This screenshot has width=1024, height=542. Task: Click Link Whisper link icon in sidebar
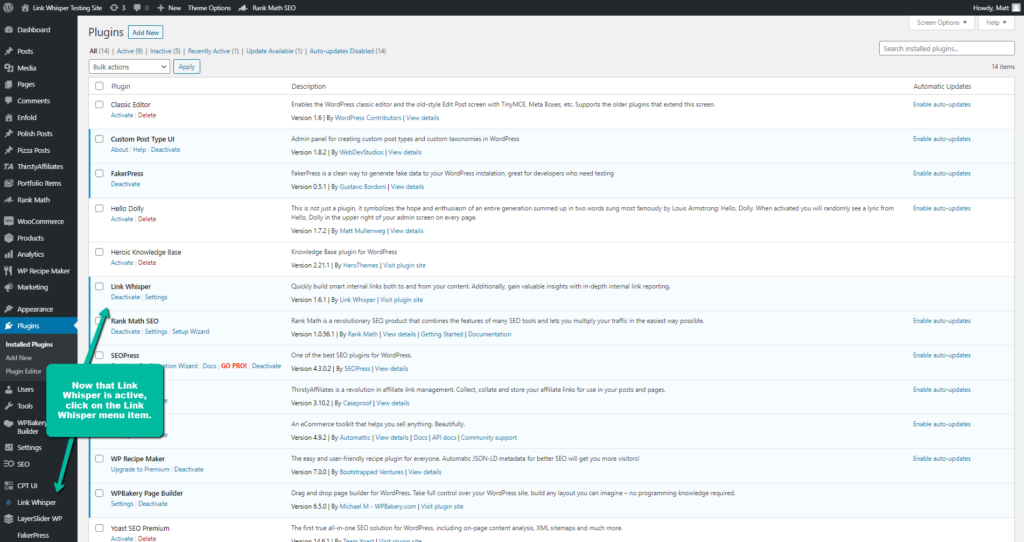pos(8,503)
